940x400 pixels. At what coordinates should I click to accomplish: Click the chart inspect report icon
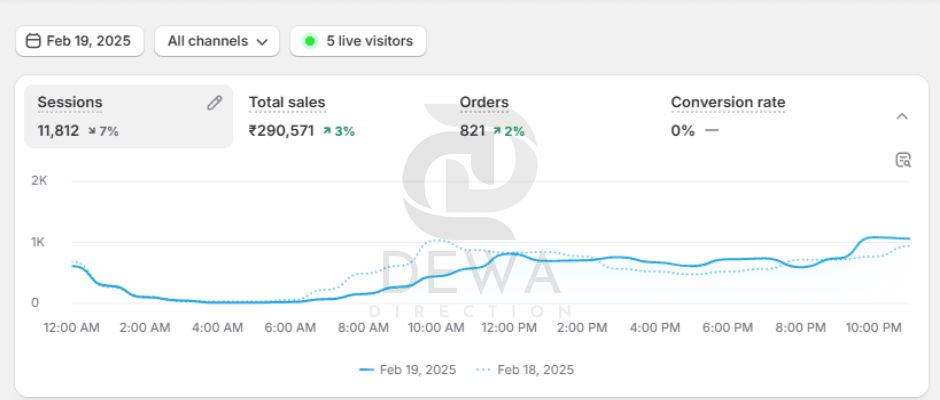[903, 160]
